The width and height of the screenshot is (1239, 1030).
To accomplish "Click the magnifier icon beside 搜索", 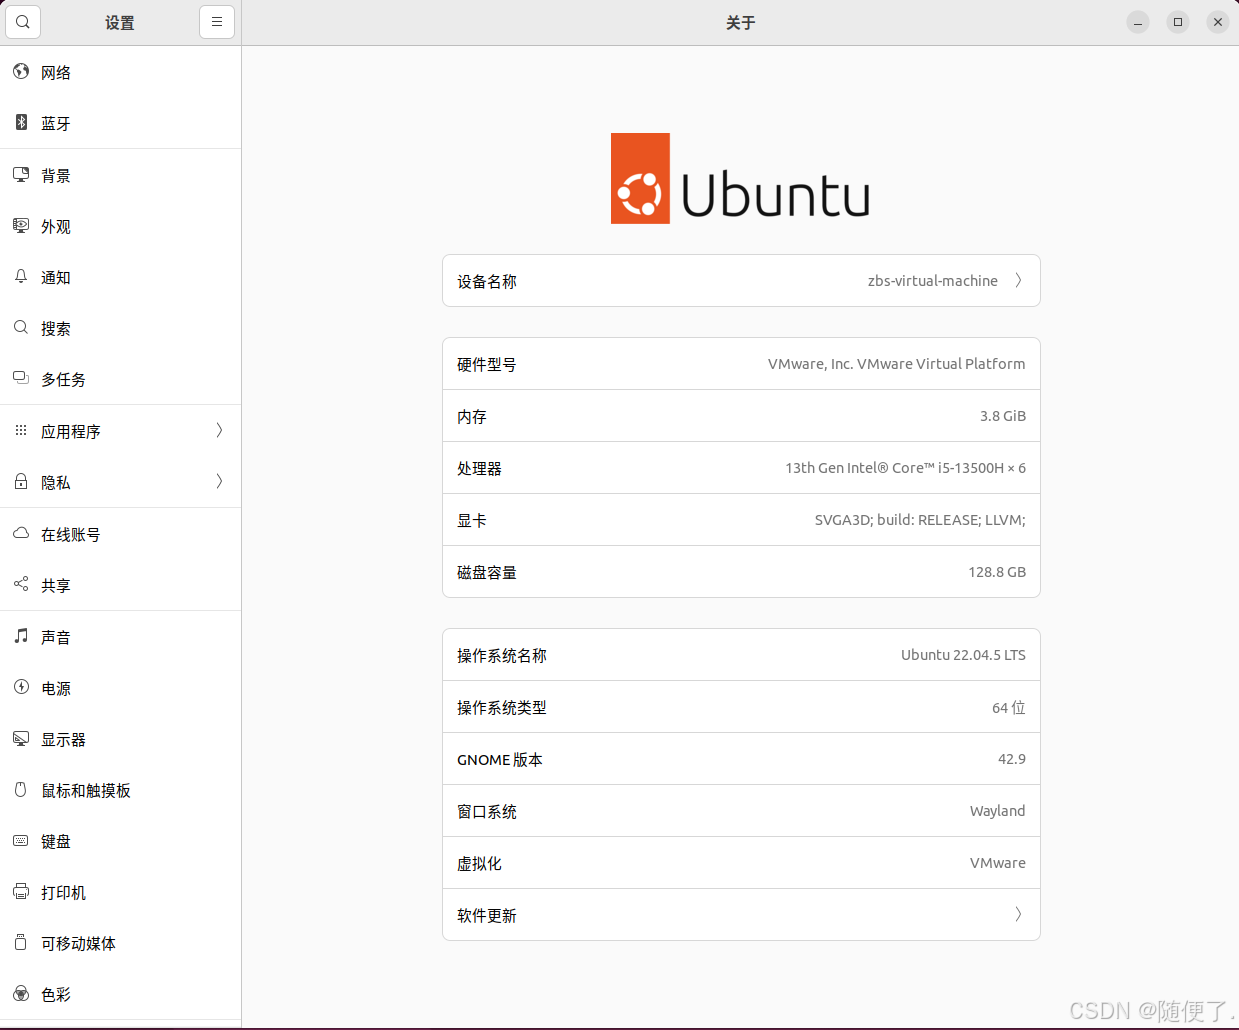I will click(x=21, y=327).
